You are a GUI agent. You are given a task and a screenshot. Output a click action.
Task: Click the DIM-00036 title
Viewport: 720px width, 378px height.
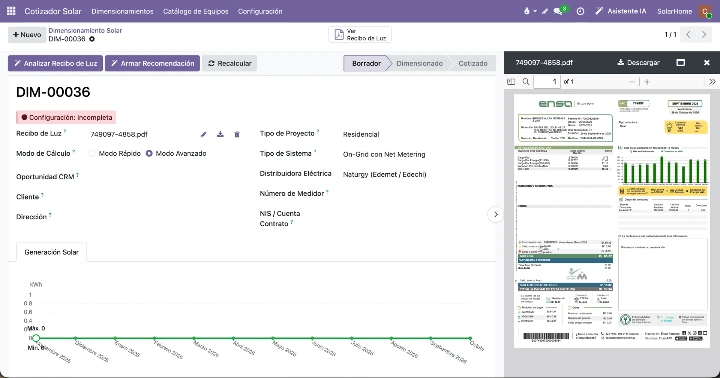[x=53, y=92]
